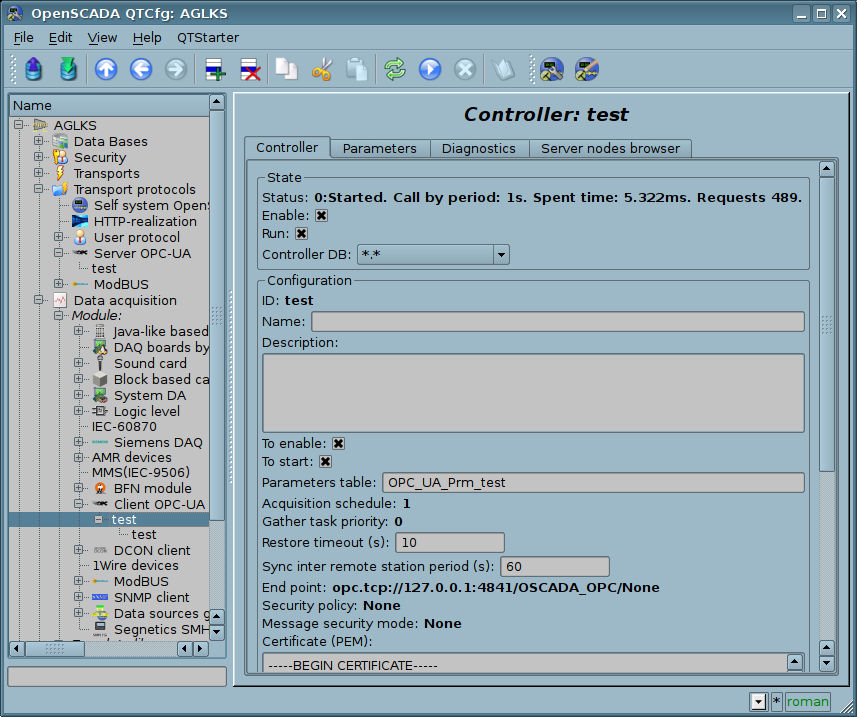Screen dimensions: 857x717
Task: Launch the second QTStarter module icon
Action: (x=587, y=69)
